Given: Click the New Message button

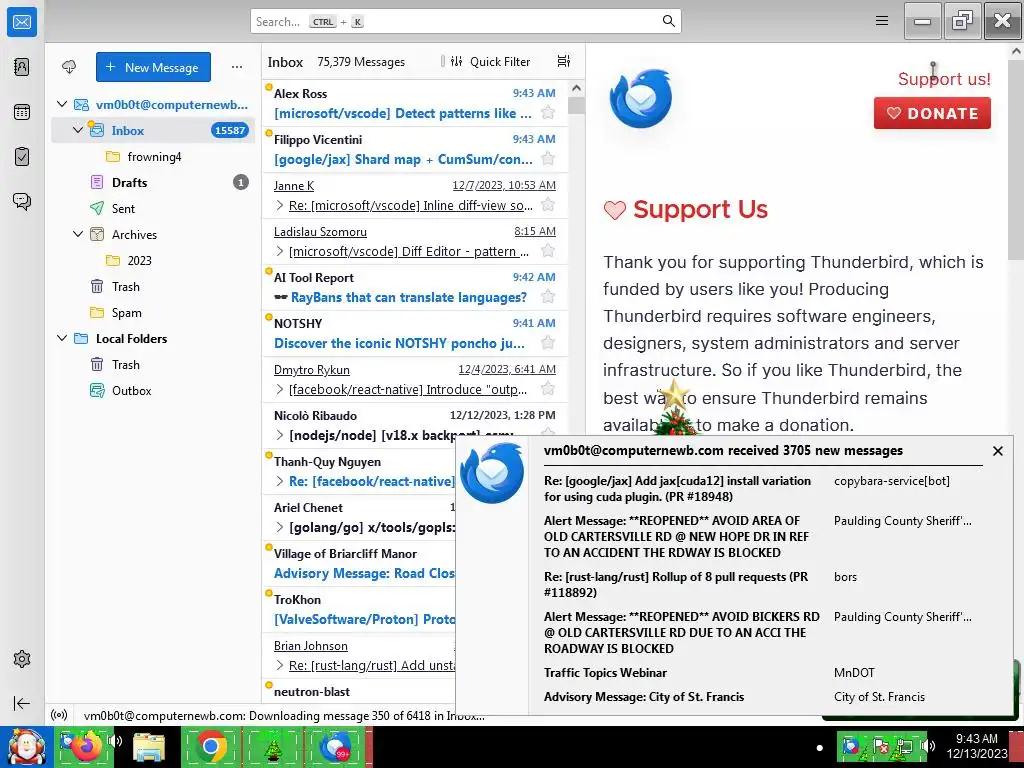Looking at the screenshot, I should coord(153,67).
